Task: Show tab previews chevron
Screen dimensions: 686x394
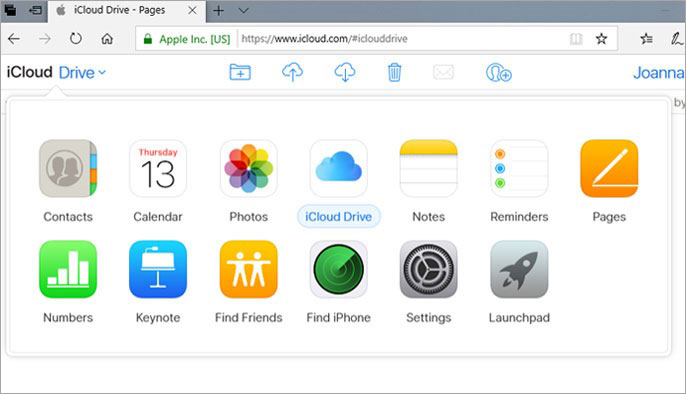Action: (244, 10)
